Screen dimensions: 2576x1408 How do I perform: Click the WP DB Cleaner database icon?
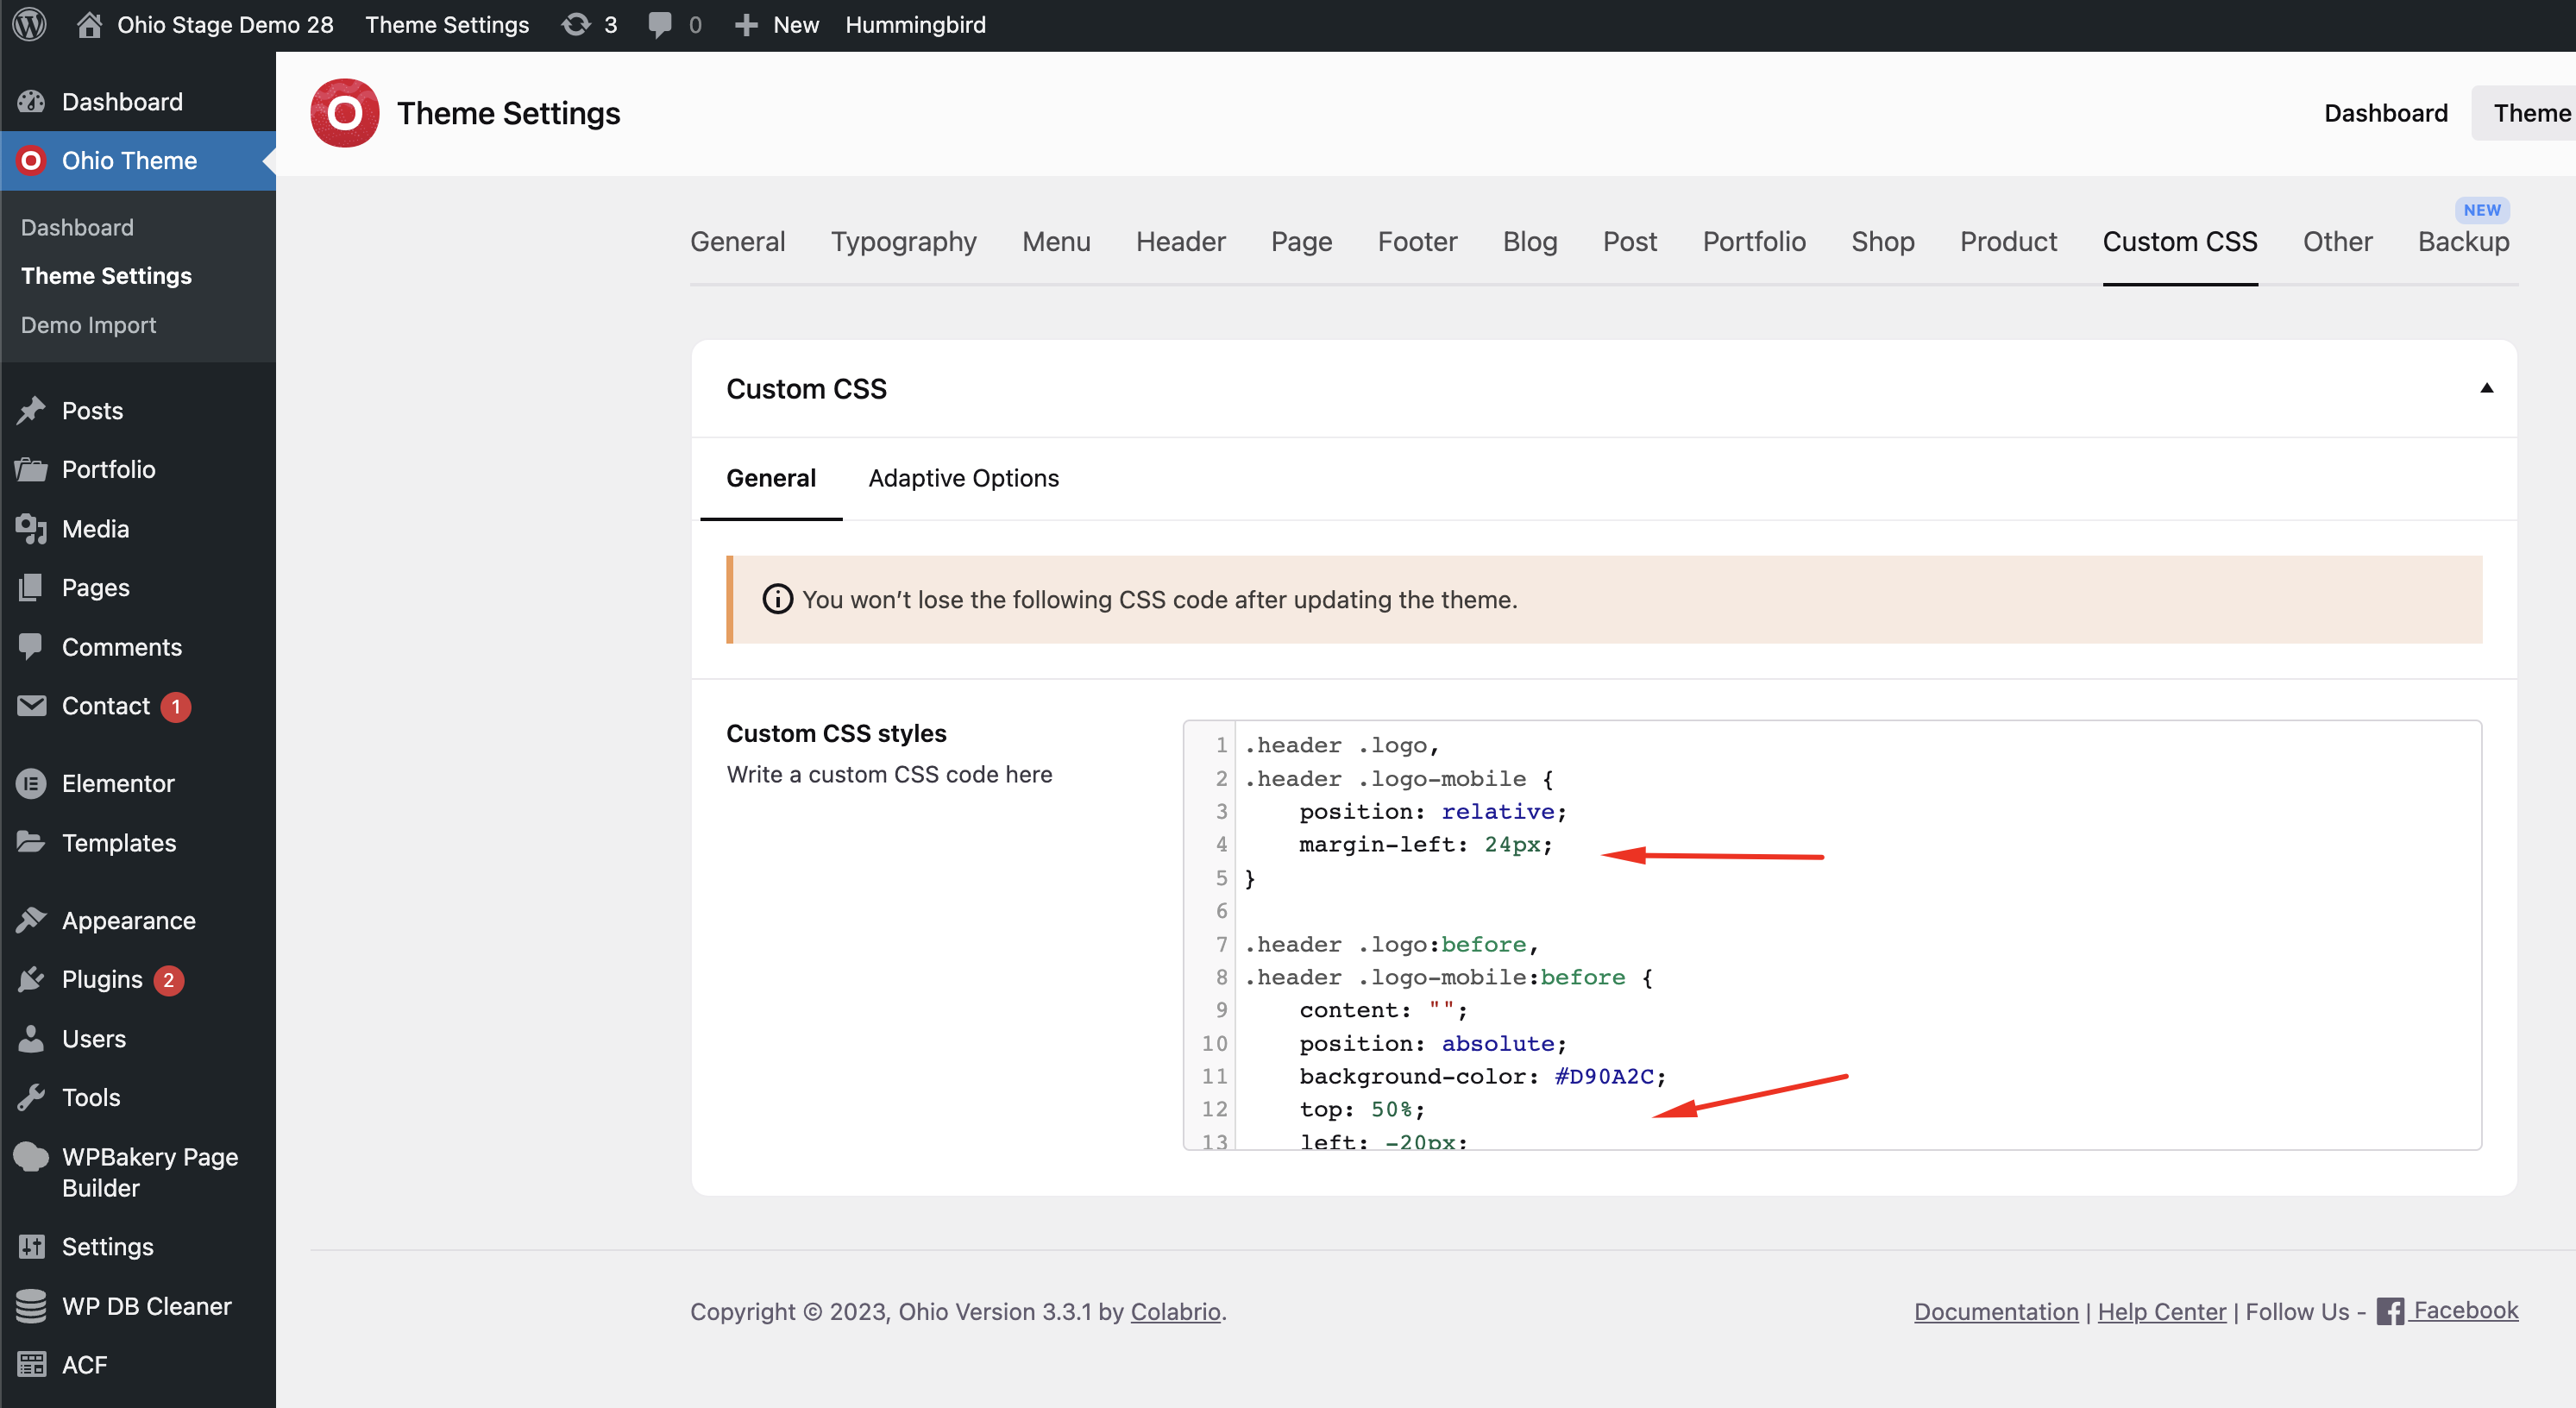tap(31, 1306)
